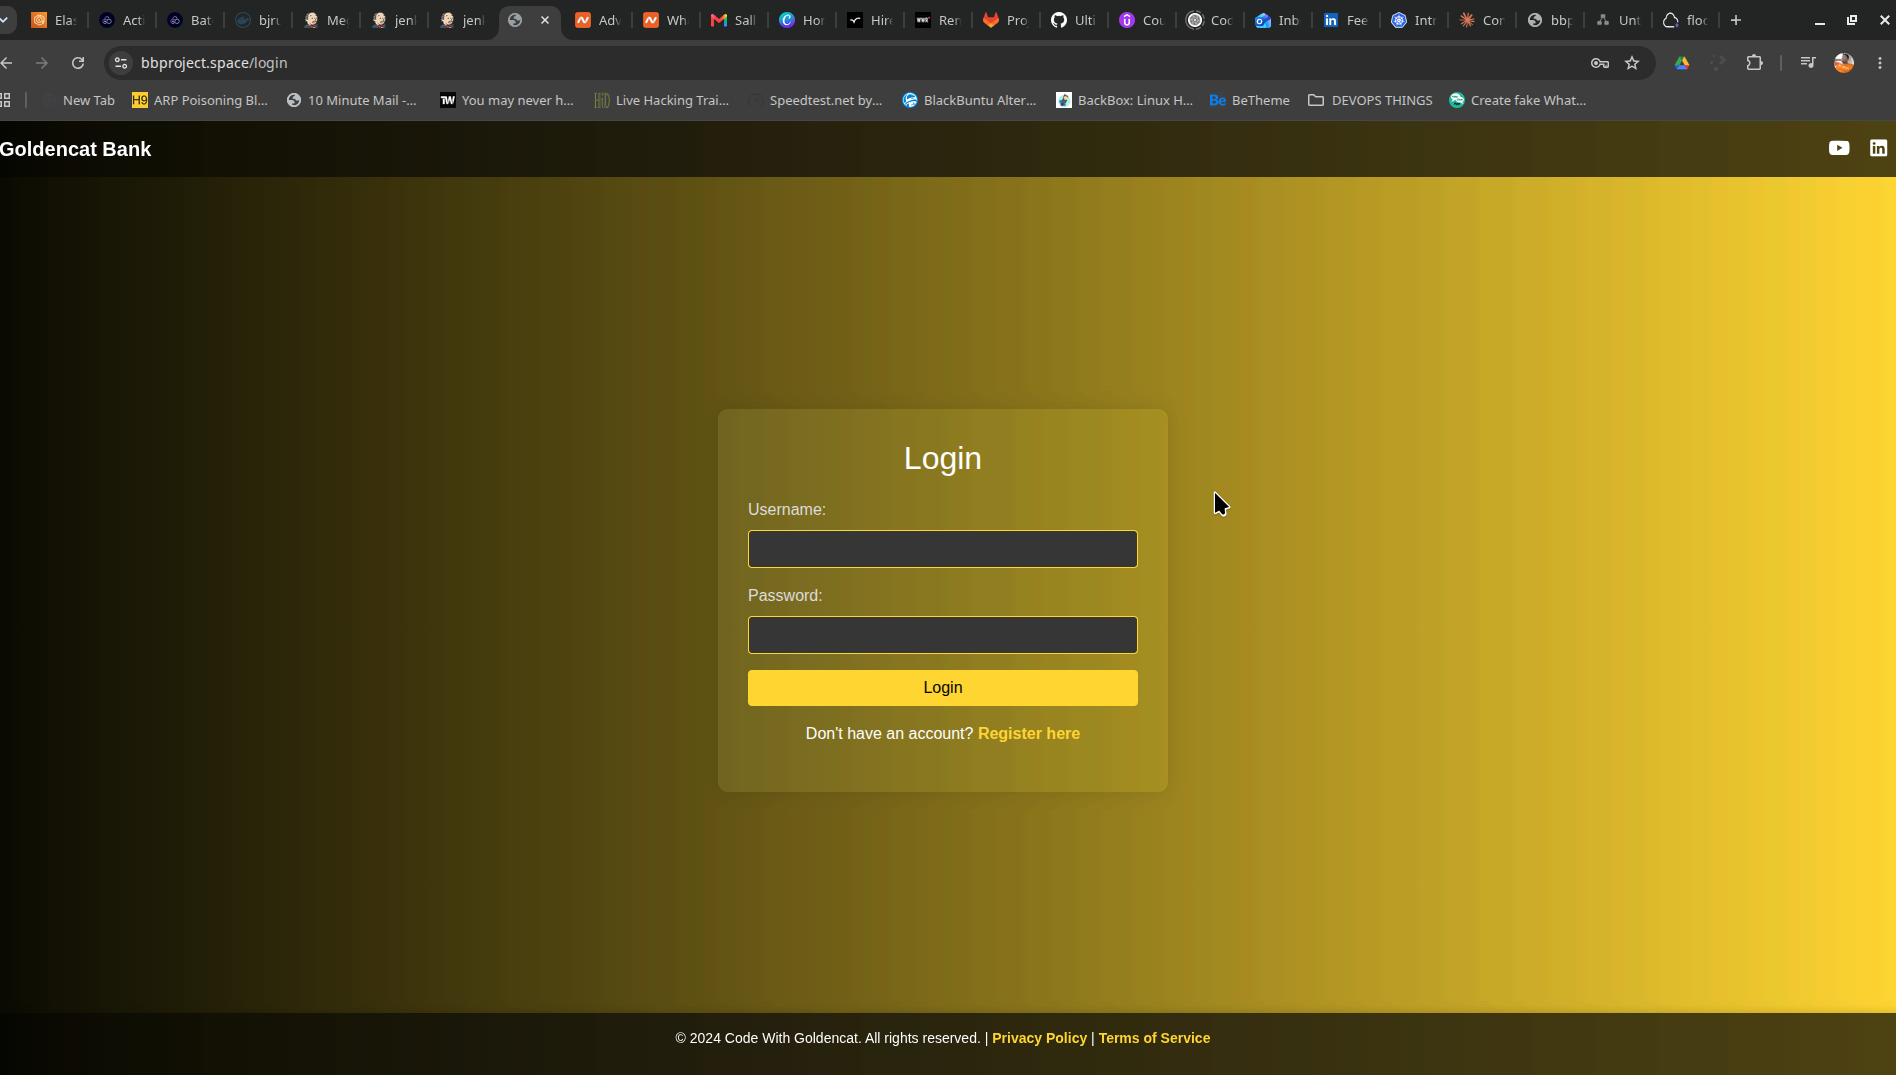Switch to the 'Elas' tab
This screenshot has width=1896, height=1075.
click(x=54, y=20)
